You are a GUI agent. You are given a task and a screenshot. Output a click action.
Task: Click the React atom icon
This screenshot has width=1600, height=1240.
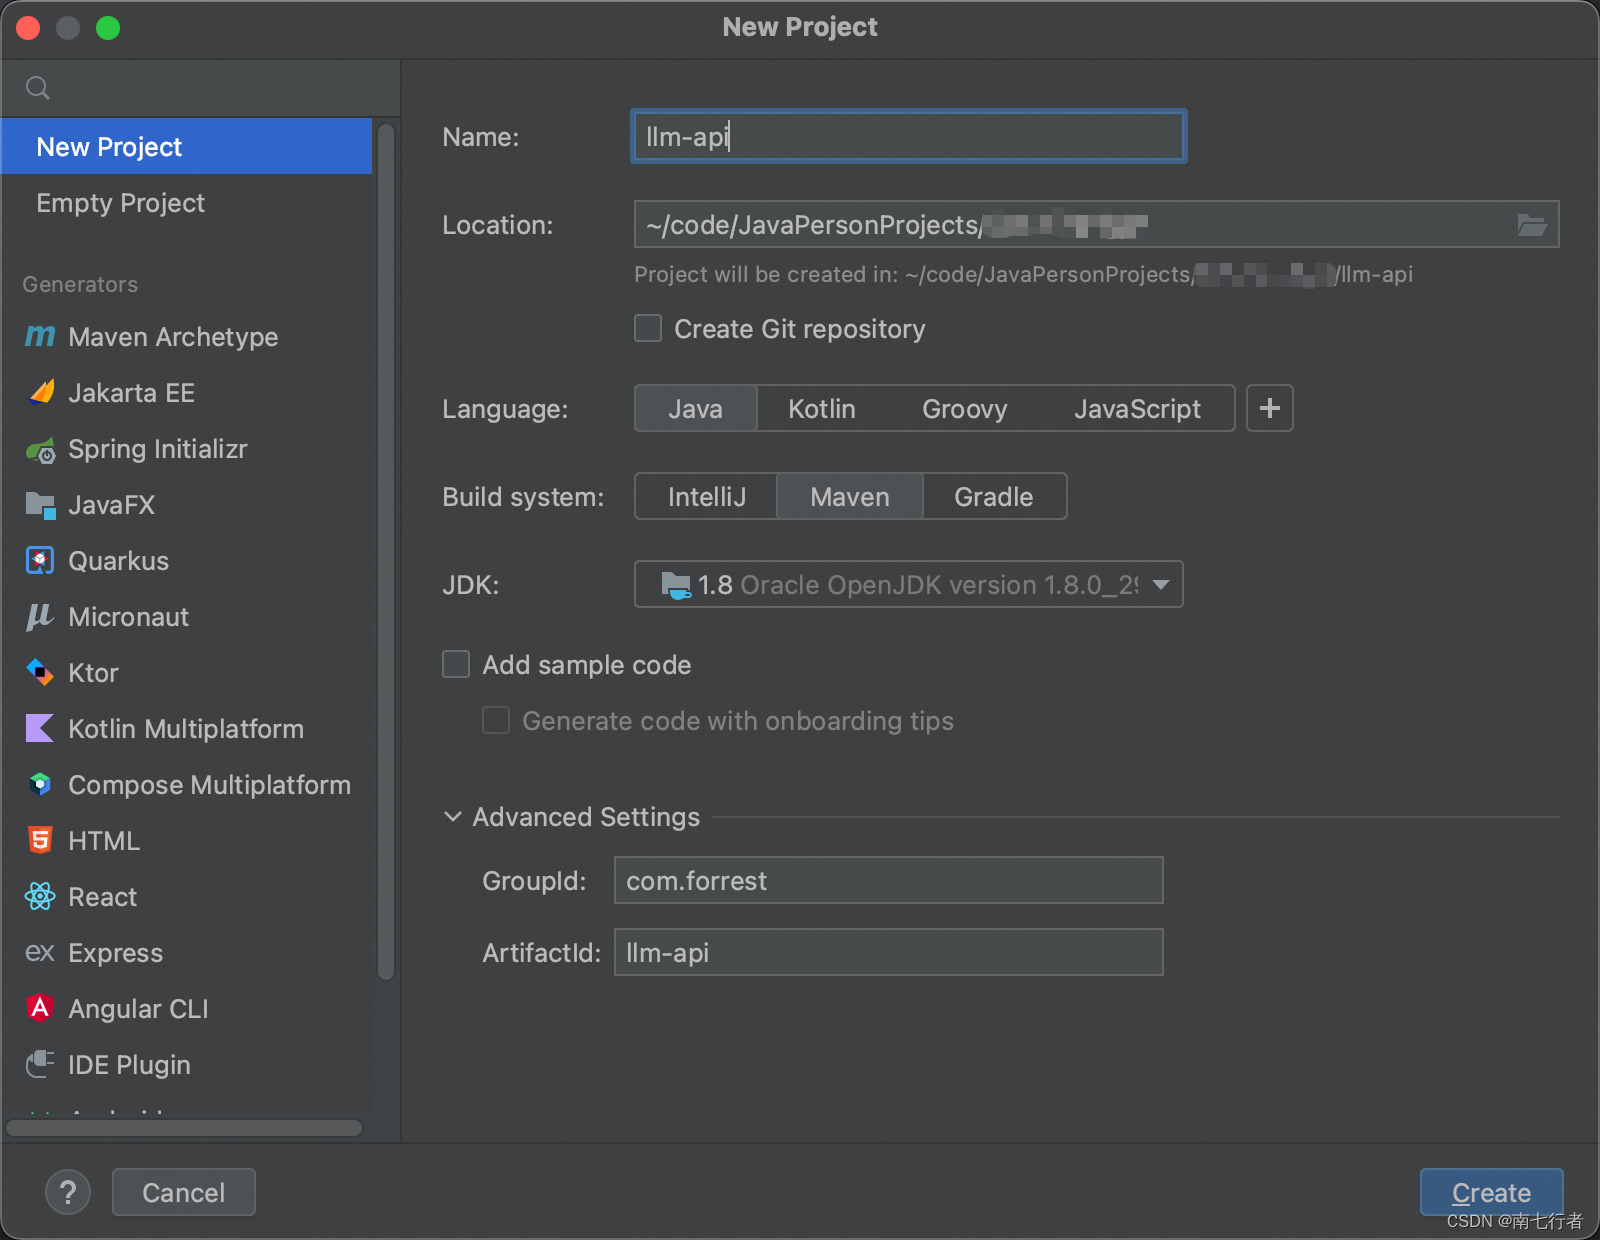tap(40, 897)
